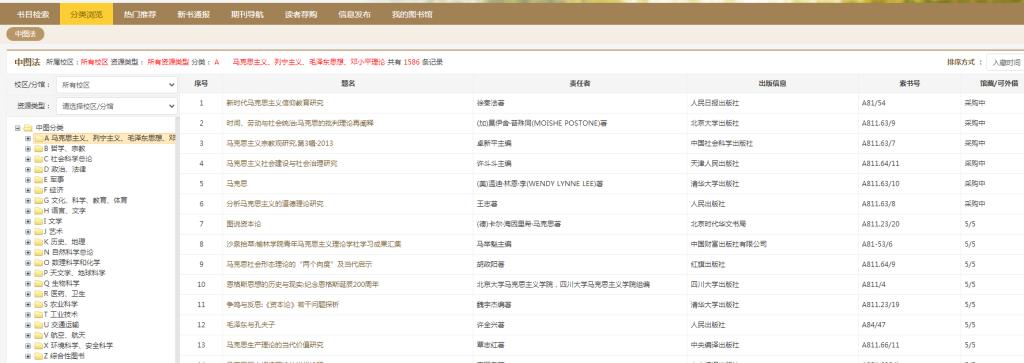Open the 我的图书馆 tab
Viewport: 1024px width, 363px height.
point(411,14)
